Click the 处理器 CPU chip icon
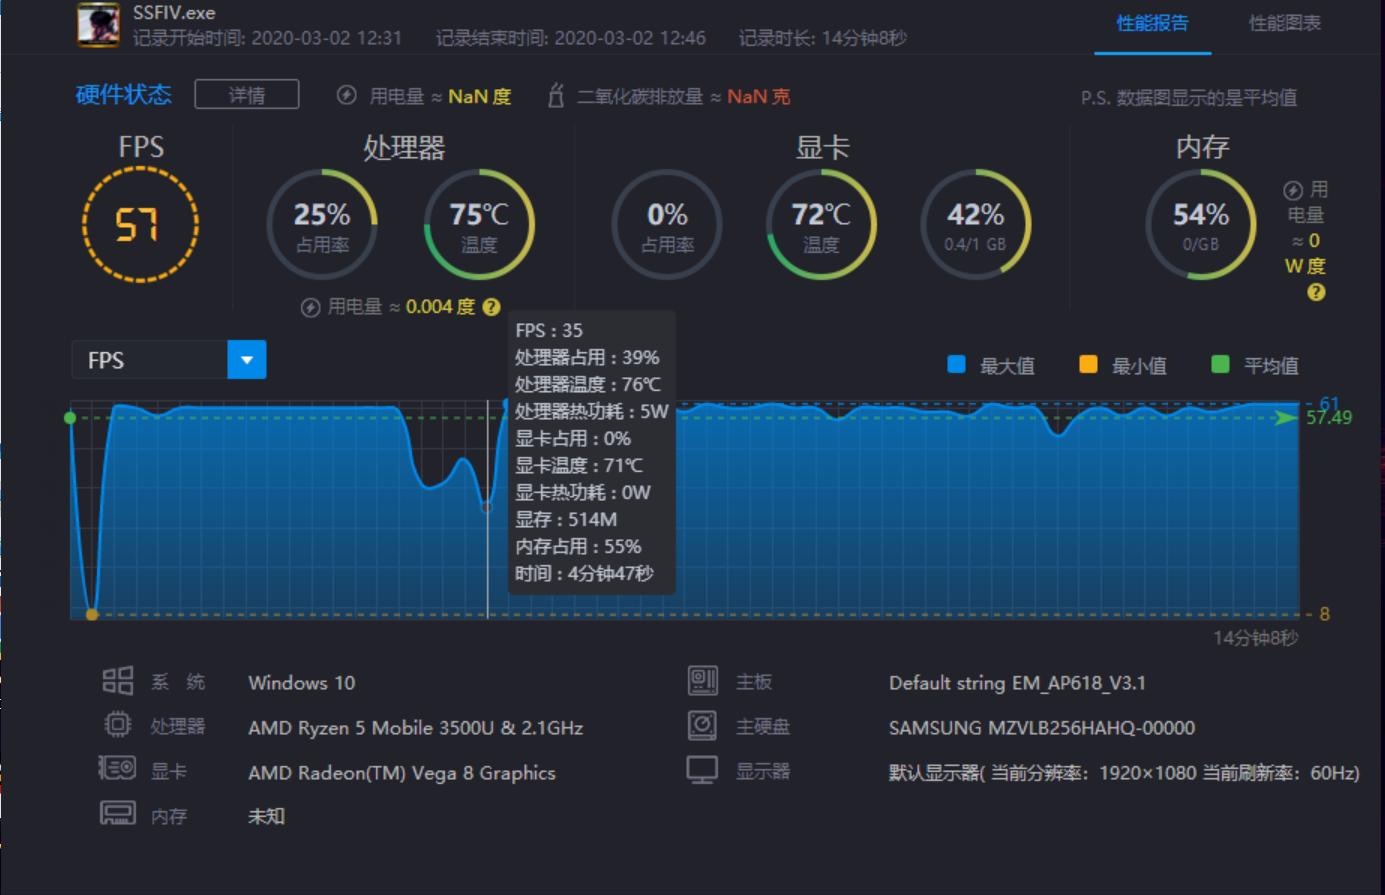The height and width of the screenshot is (895, 1385). [119, 726]
